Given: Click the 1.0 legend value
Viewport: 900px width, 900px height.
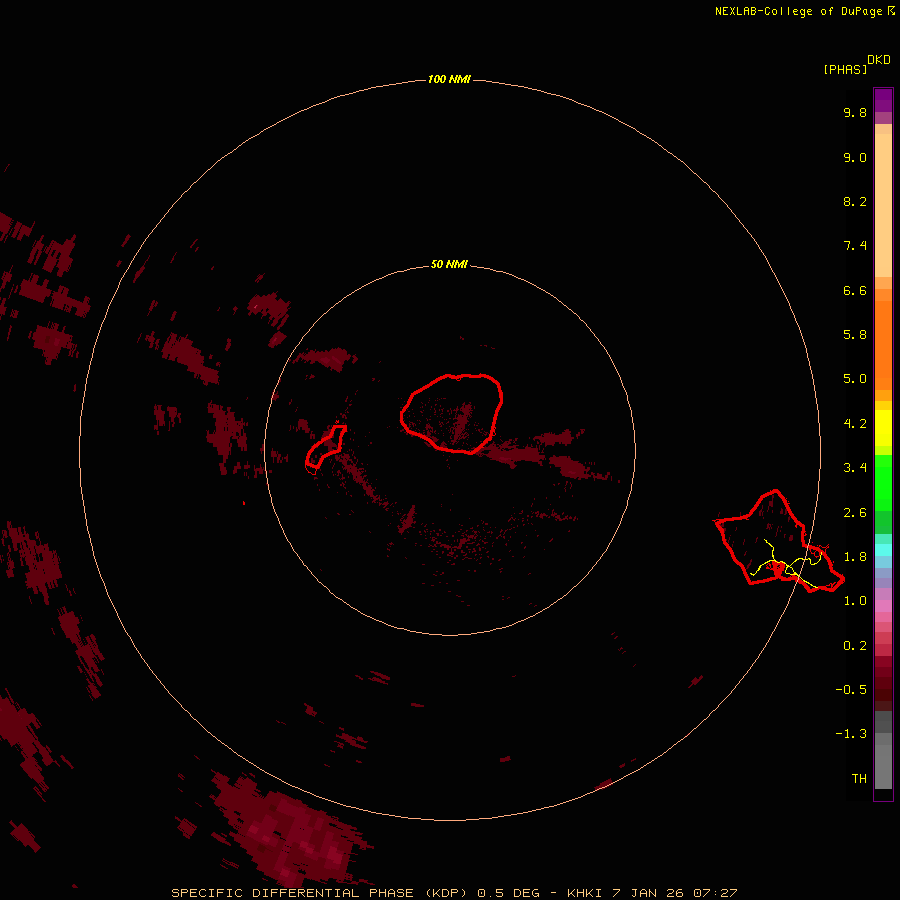Looking at the screenshot, I should [855, 601].
